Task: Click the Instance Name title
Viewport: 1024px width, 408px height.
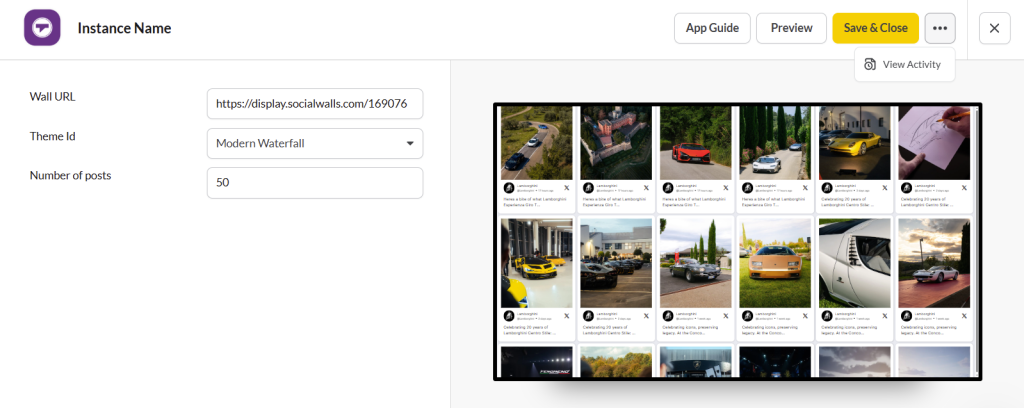Action: click(124, 28)
